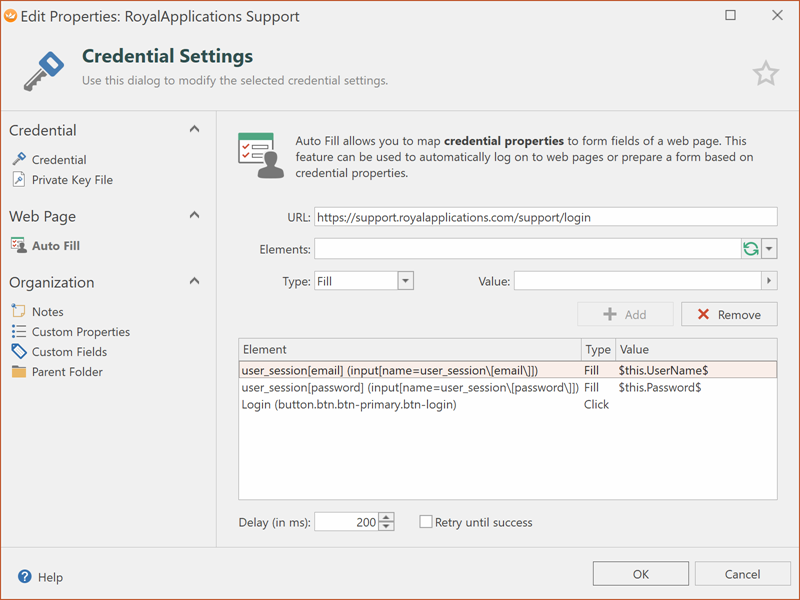Click the Notes icon in sidebar
The image size is (800, 600).
click(x=19, y=312)
